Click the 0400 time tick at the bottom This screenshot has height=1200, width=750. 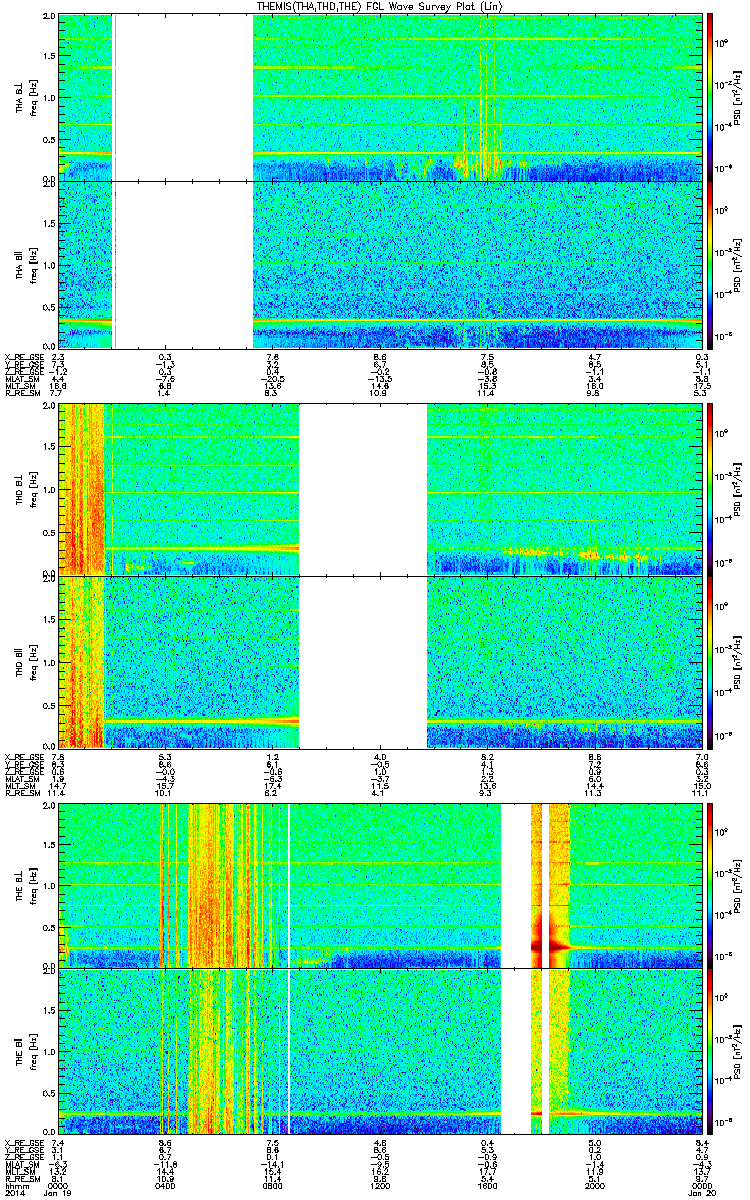(167, 1185)
